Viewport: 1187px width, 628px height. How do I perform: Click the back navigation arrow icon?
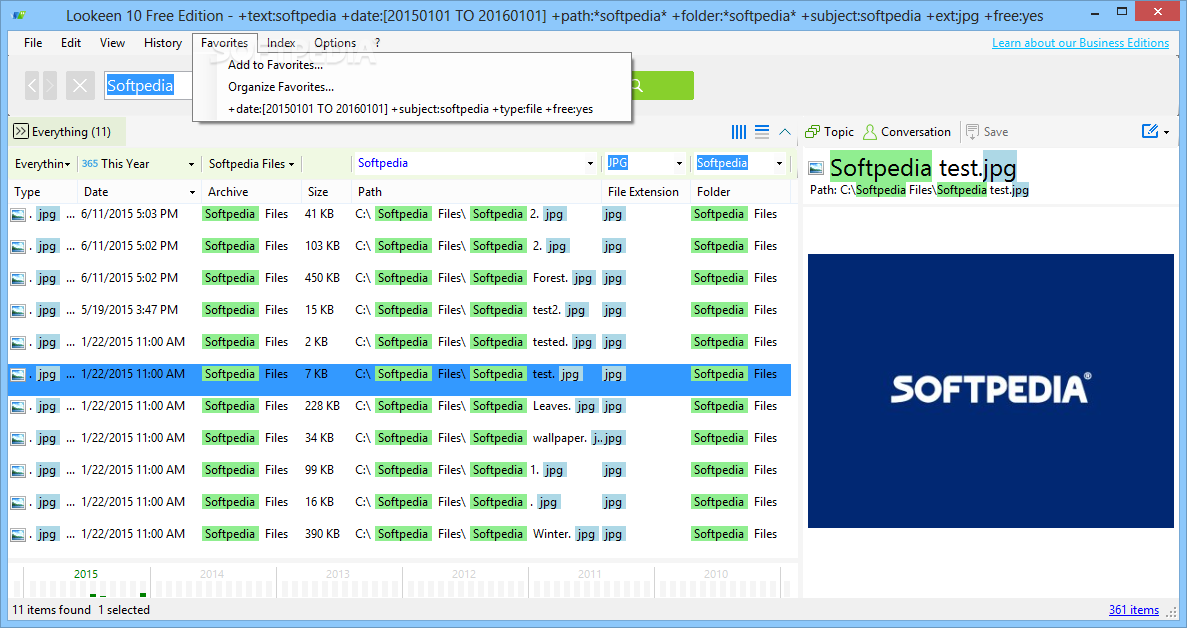pyautogui.click(x=32, y=85)
